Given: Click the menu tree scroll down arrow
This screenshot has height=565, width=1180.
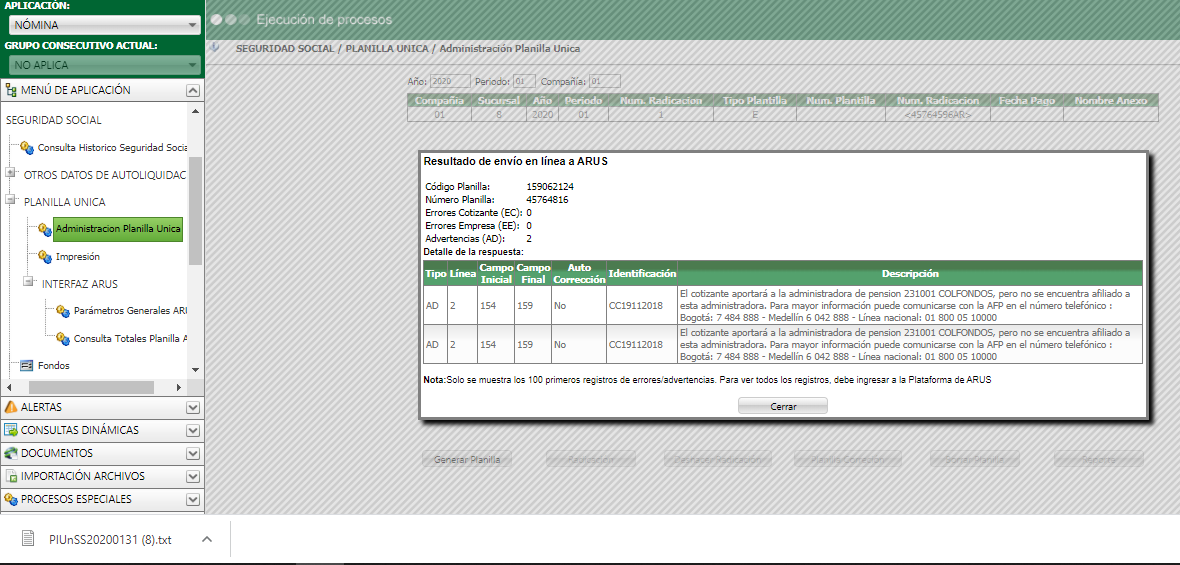Looking at the screenshot, I should (195, 369).
